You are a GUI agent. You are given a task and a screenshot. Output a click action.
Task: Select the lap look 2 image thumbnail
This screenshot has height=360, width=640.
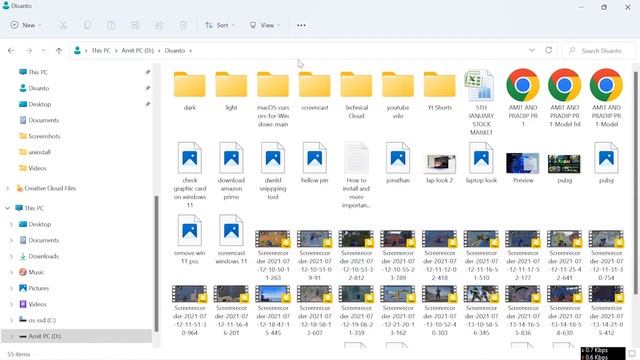click(x=440, y=168)
